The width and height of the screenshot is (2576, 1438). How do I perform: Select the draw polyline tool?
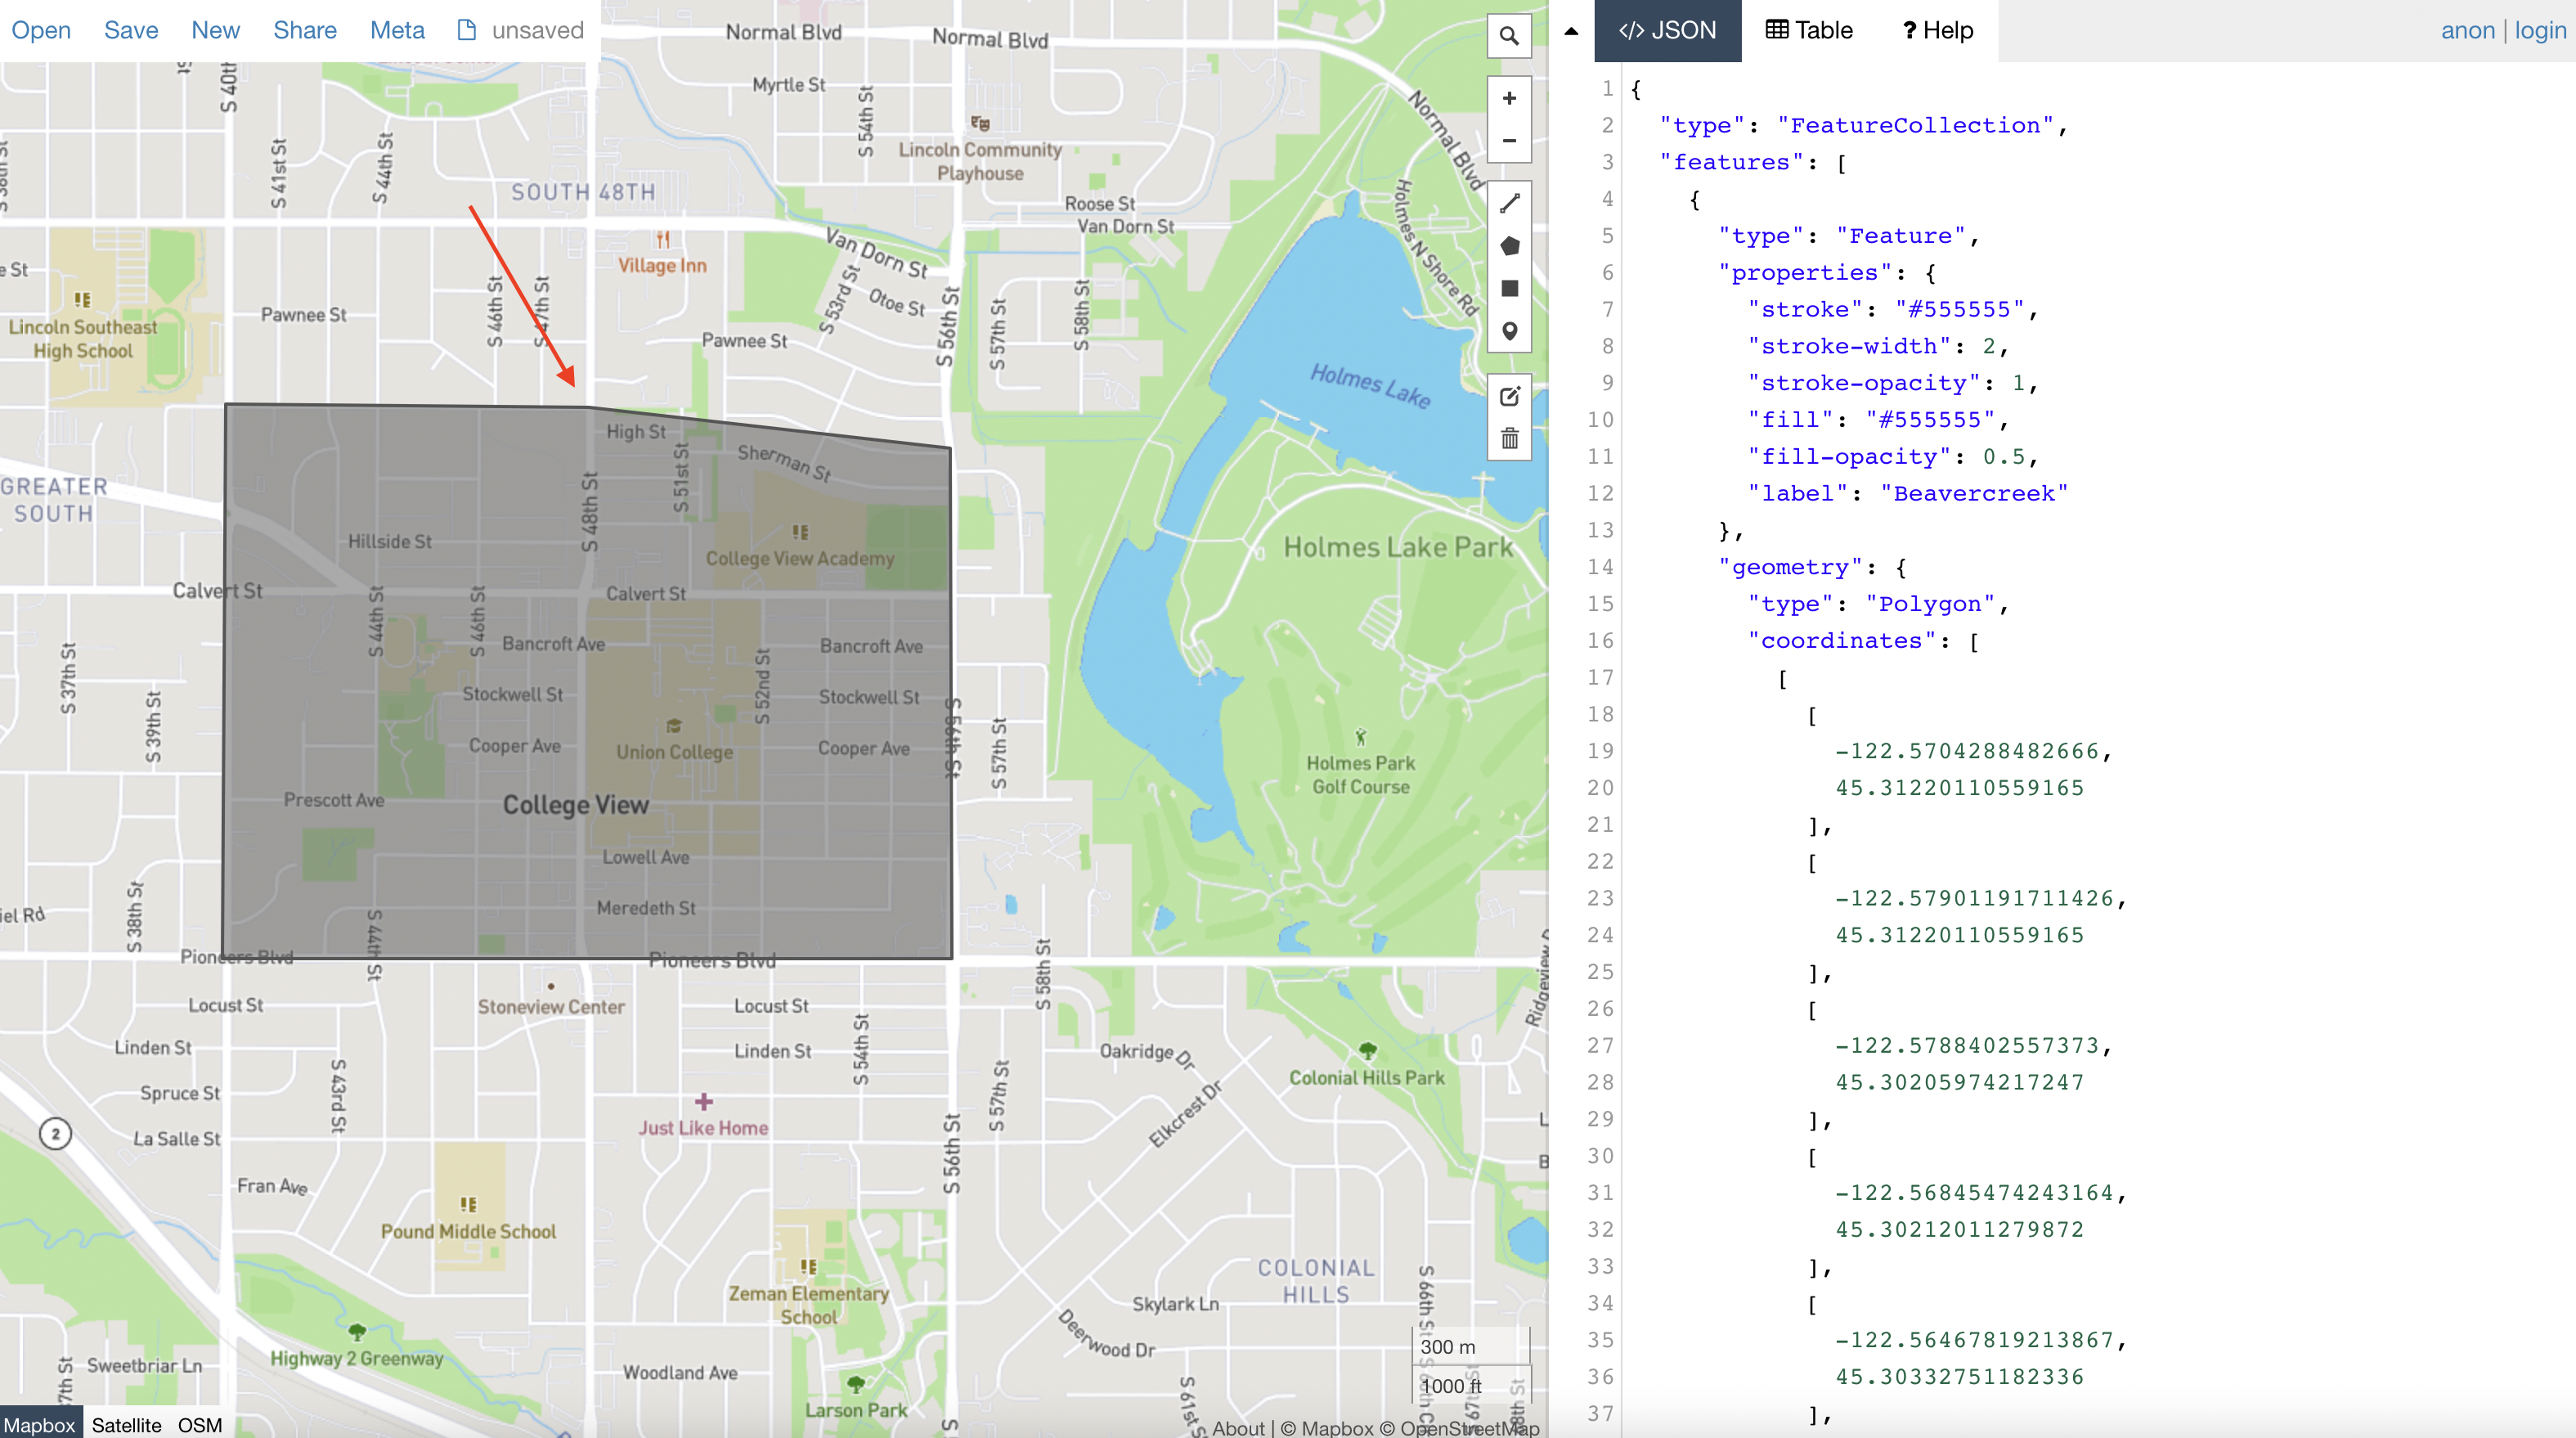(1509, 203)
